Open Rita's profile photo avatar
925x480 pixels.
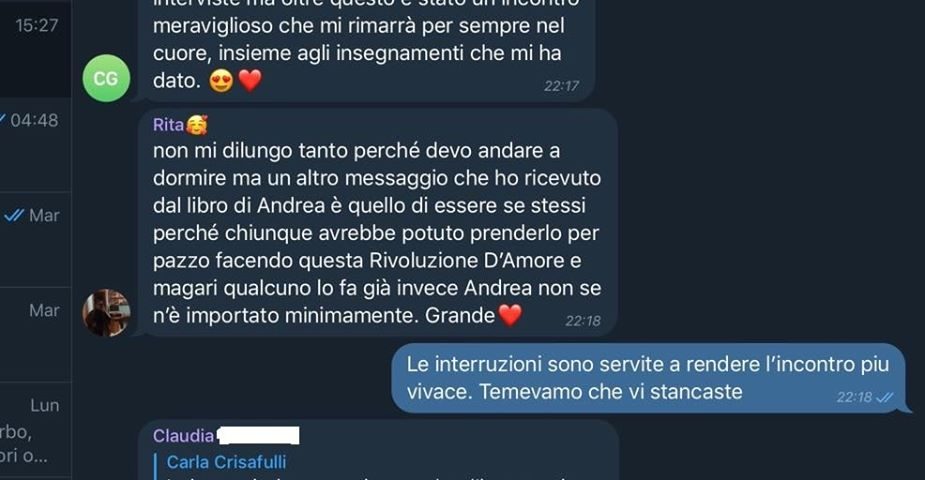click(x=106, y=313)
